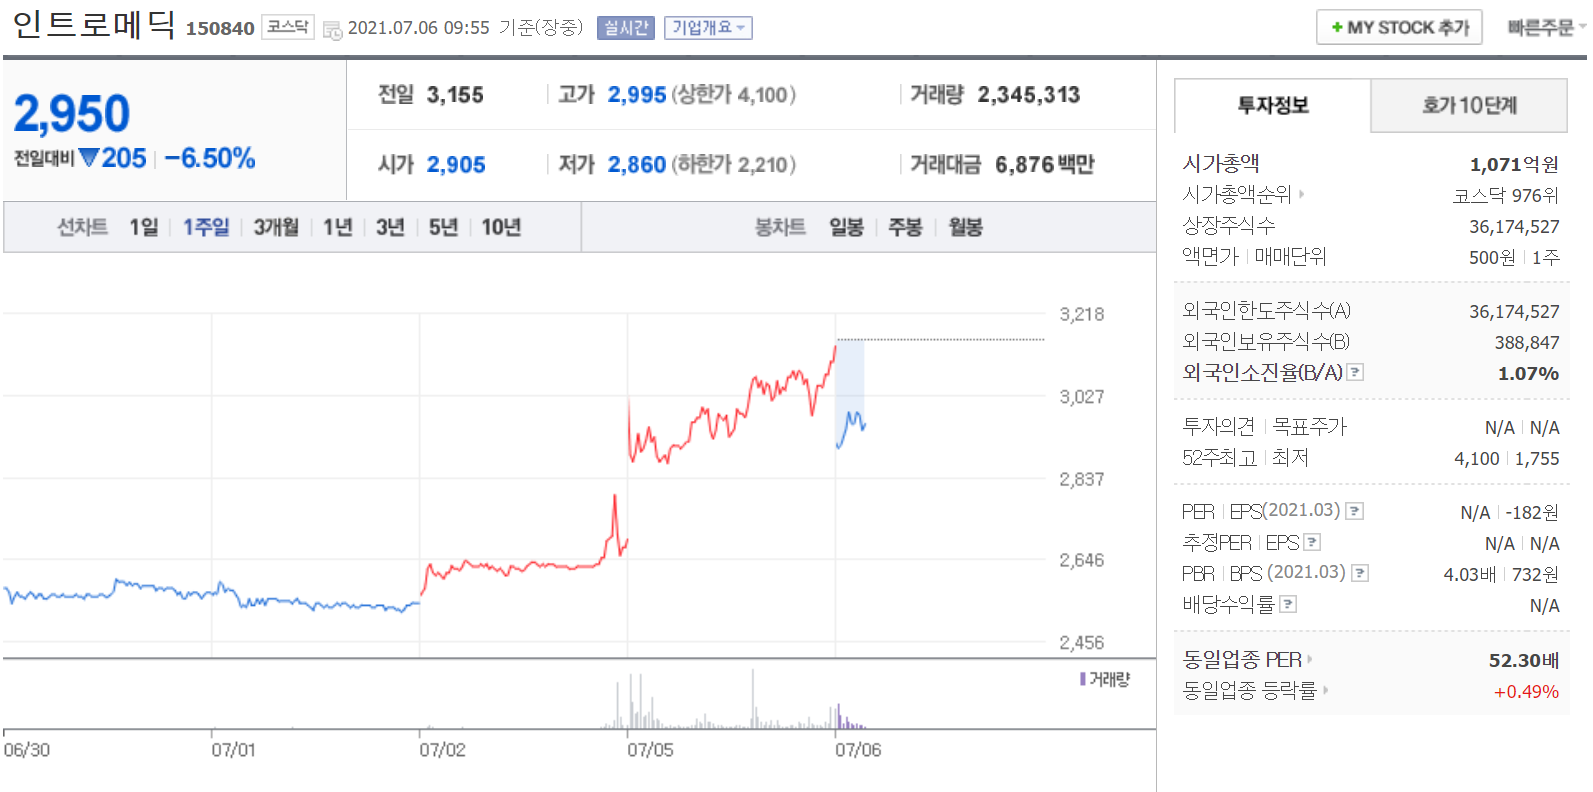Click the 거래량 value 2,345,313

1029,95
